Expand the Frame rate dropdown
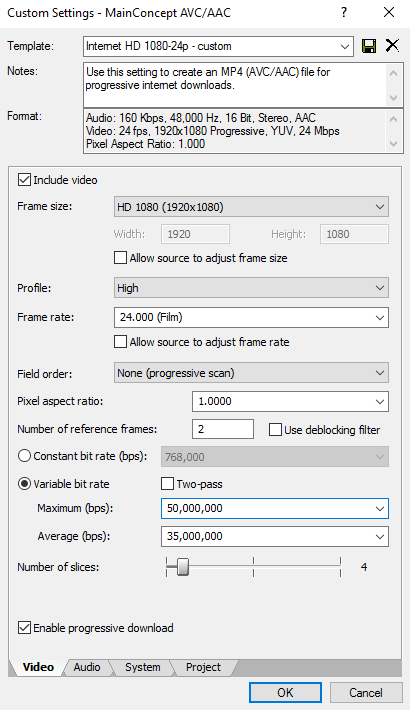 pyautogui.click(x=251, y=317)
